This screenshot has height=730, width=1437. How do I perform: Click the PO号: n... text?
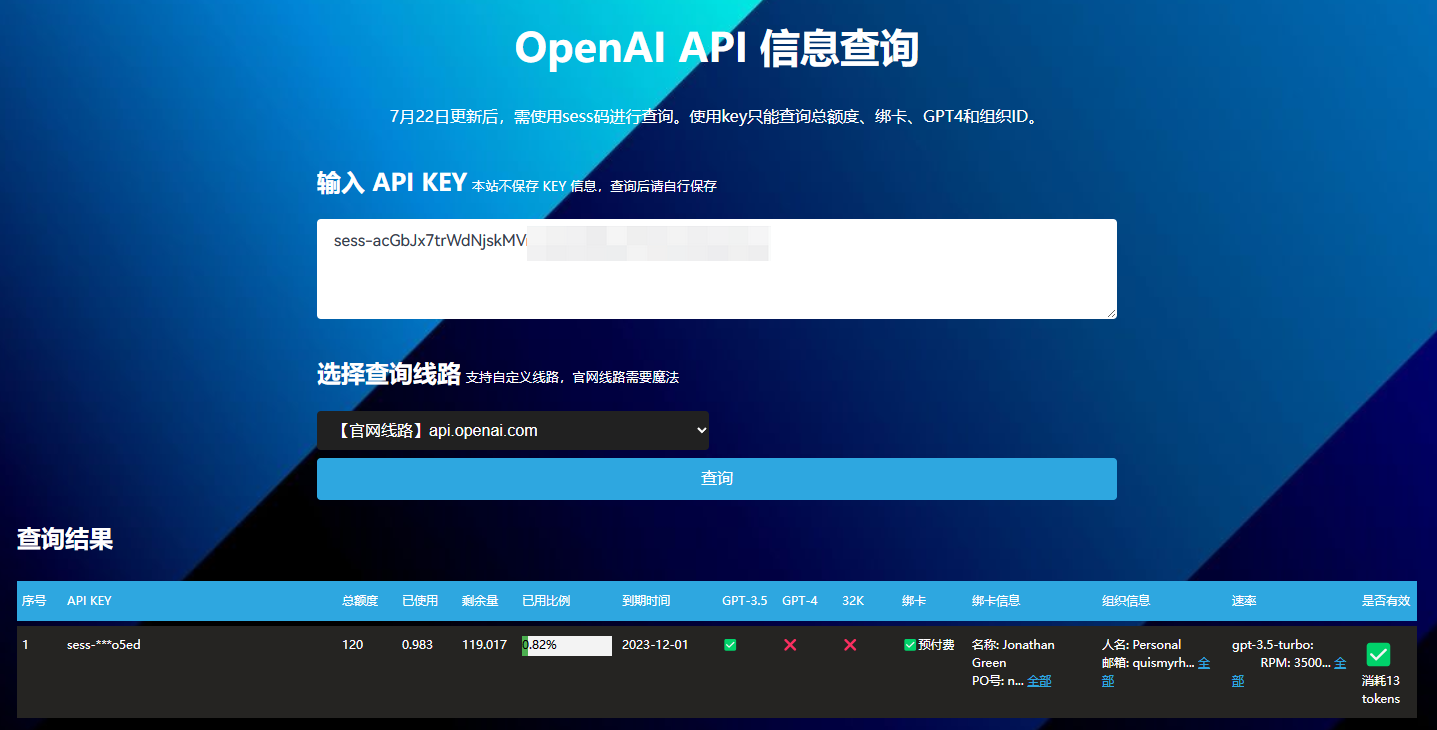pyautogui.click(x=998, y=681)
